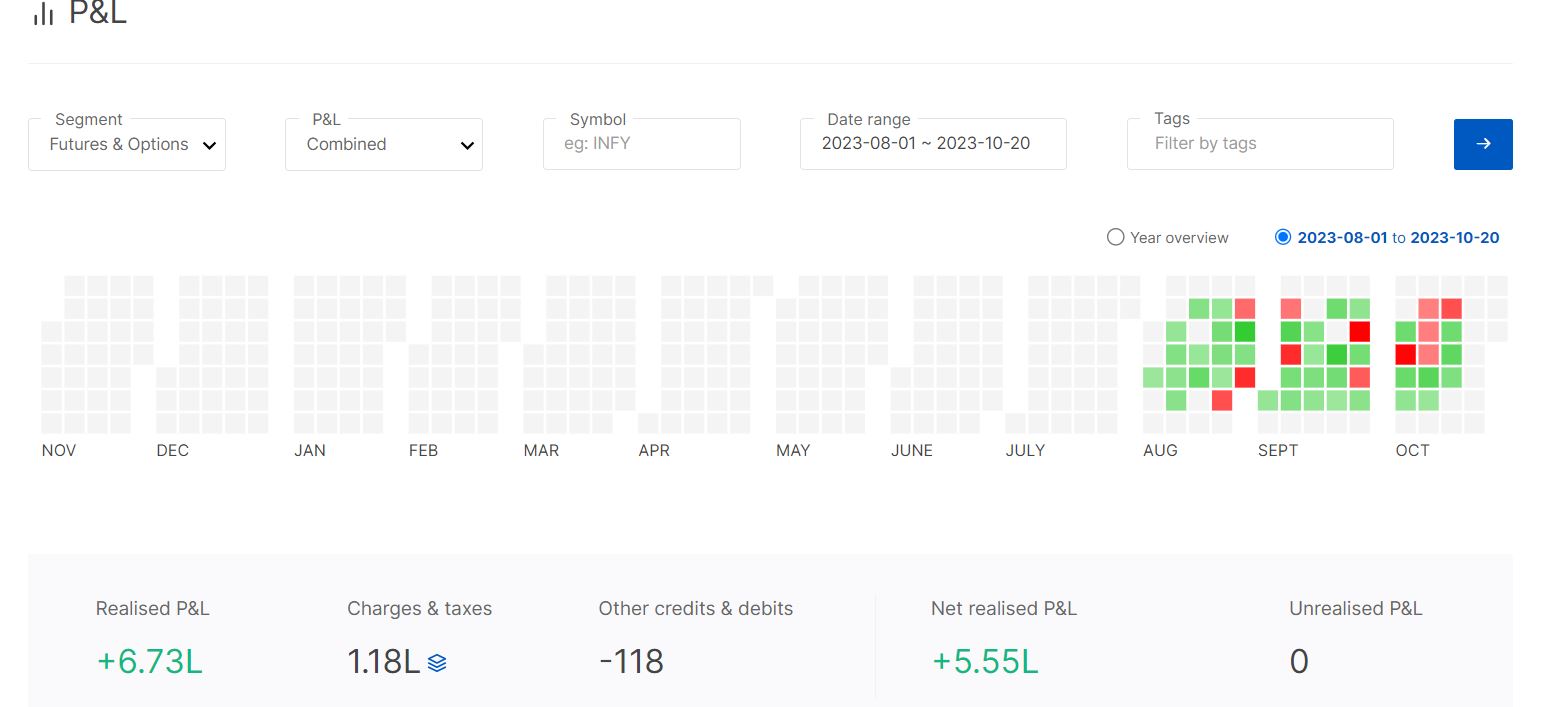Viewport: 1558px width, 707px height.
Task: Click the JUNE month label
Action: pyautogui.click(x=912, y=451)
